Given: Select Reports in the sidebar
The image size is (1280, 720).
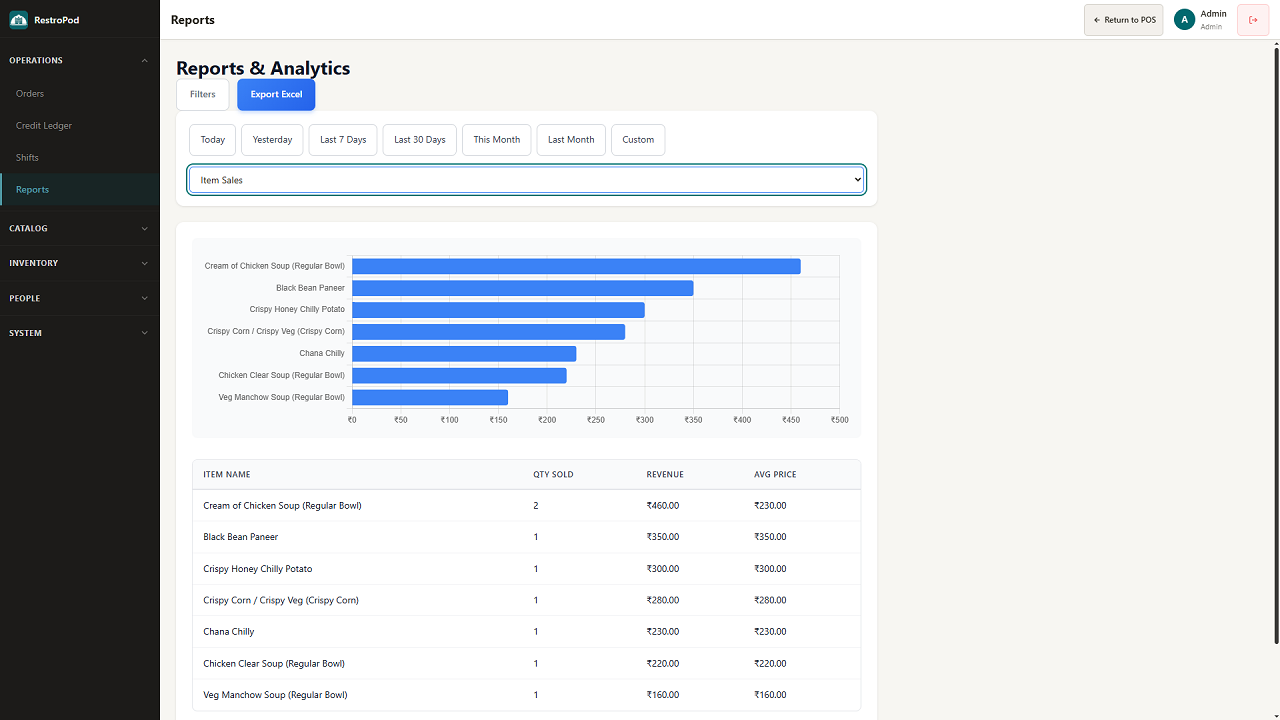Looking at the screenshot, I should pos(80,190).
